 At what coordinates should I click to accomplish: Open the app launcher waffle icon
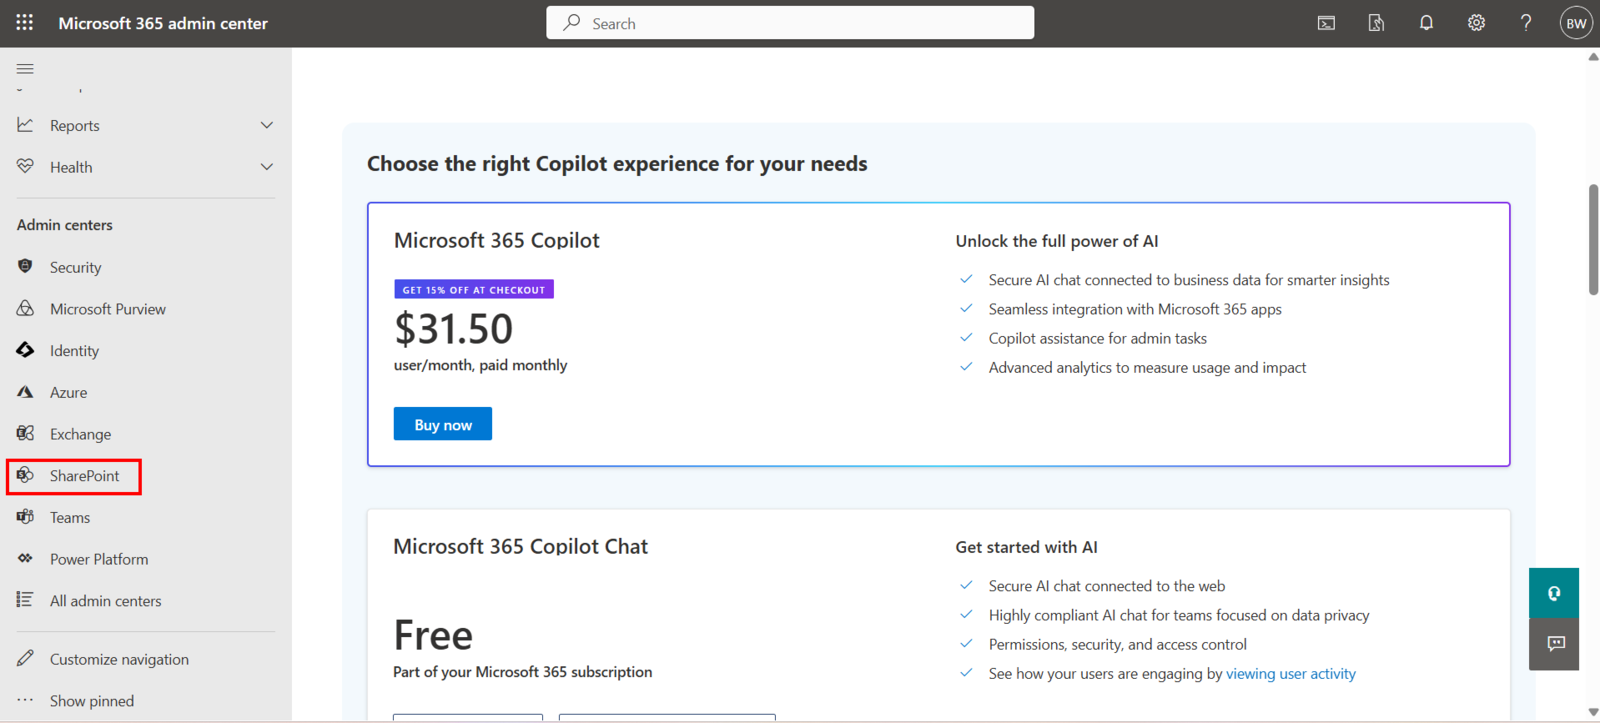pyautogui.click(x=25, y=22)
